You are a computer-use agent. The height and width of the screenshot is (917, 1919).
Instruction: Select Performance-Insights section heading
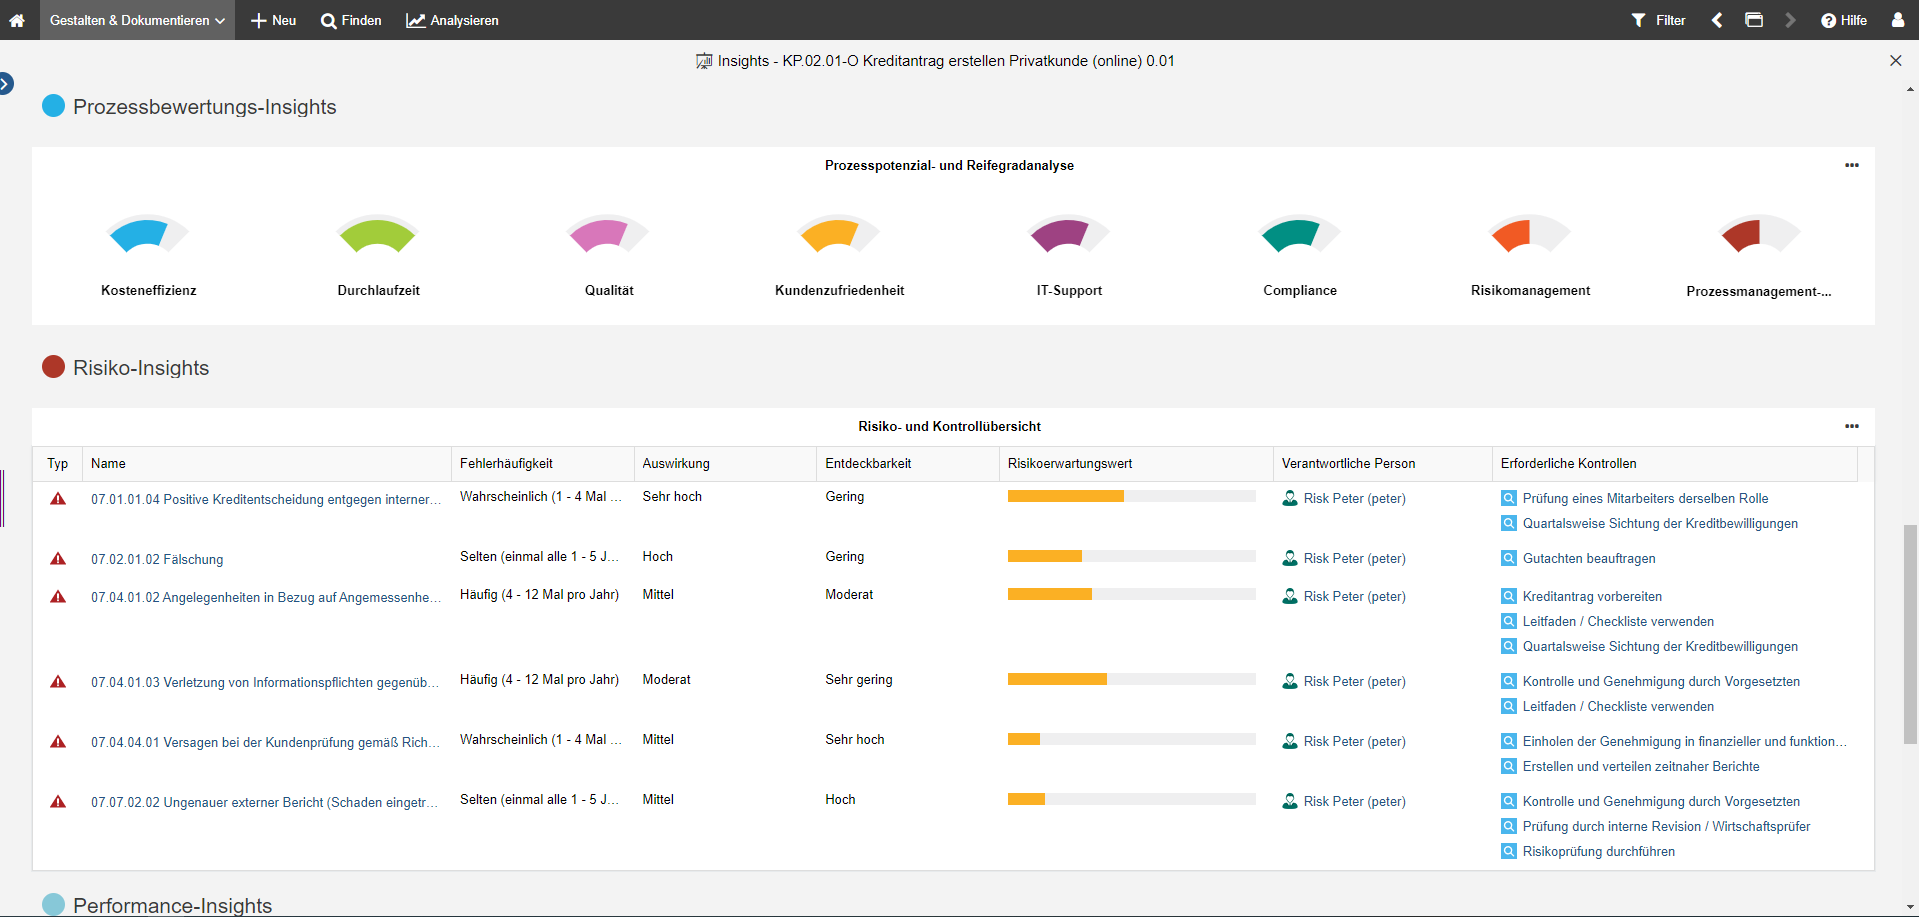[172, 905]
